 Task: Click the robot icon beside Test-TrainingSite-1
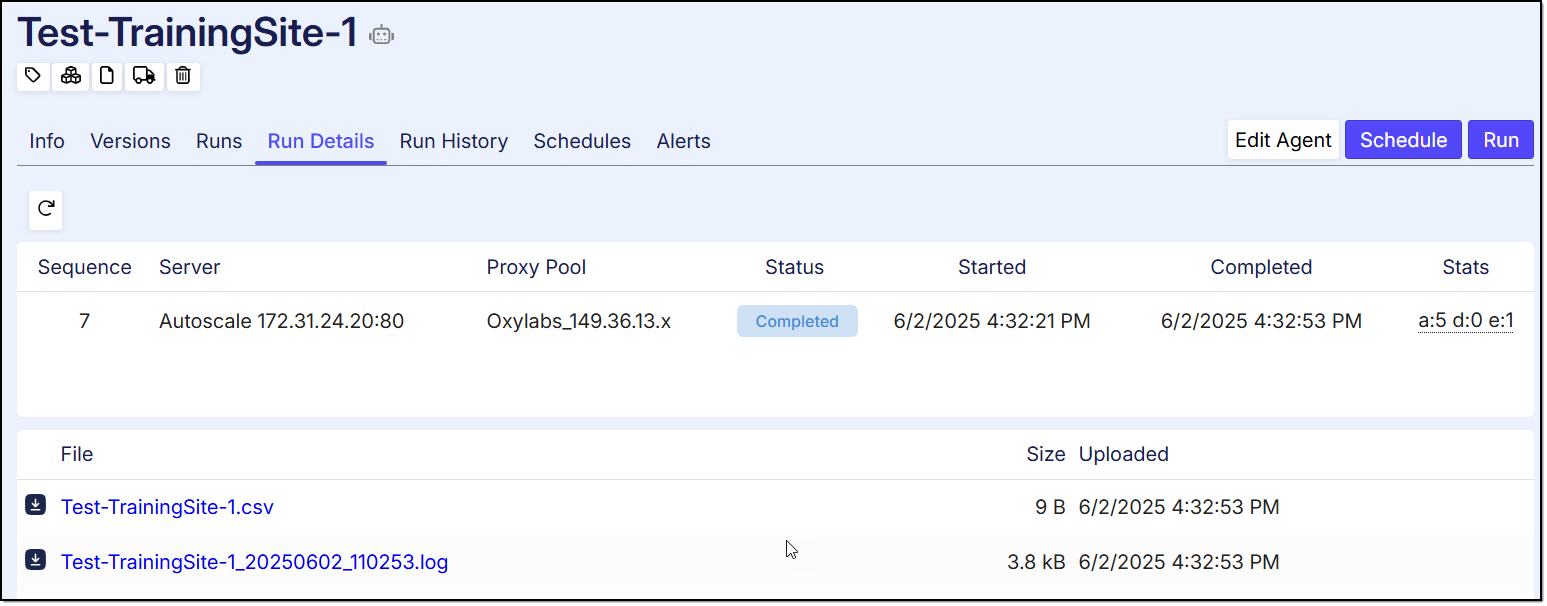tap(381, 35)
